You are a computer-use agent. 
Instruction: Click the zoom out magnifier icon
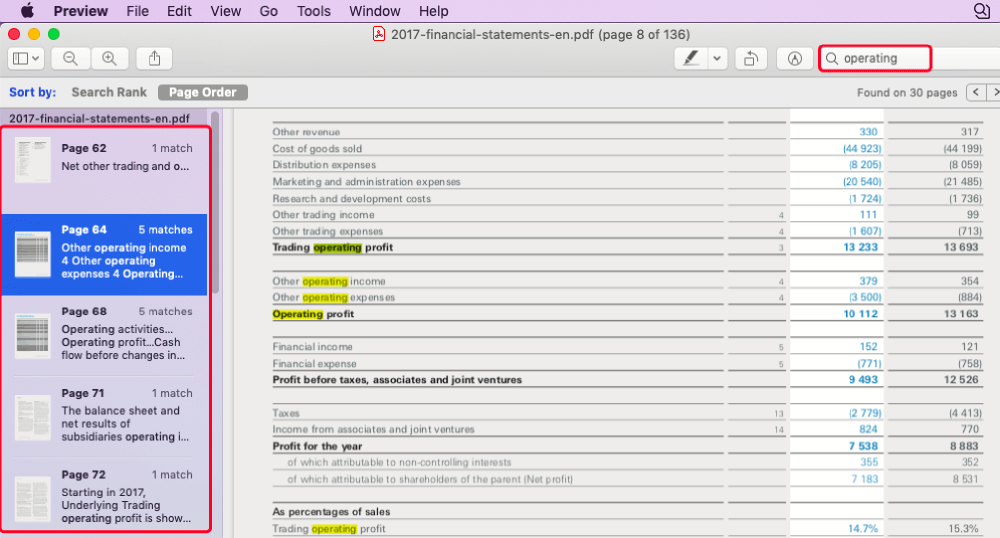click(x=70, y=59)
